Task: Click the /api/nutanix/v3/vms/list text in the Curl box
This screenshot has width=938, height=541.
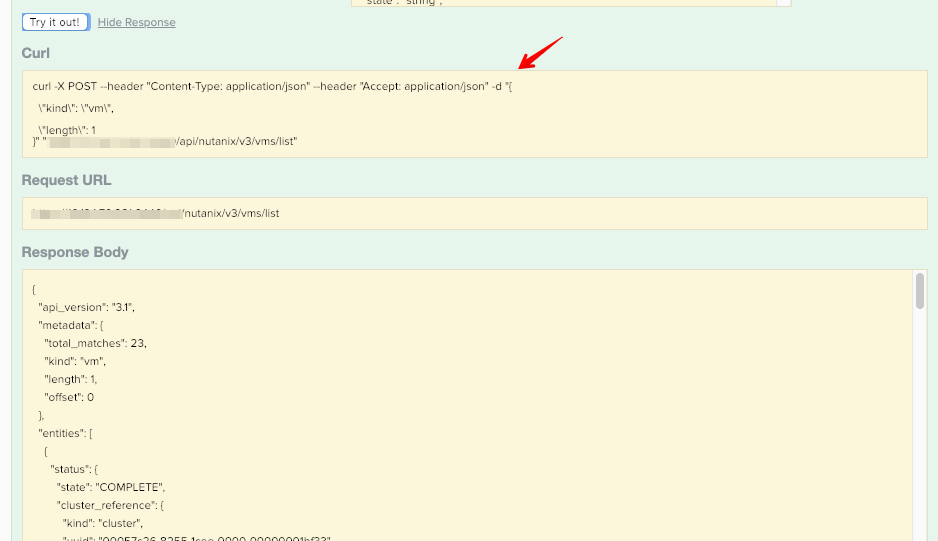Action: (236, 141)
